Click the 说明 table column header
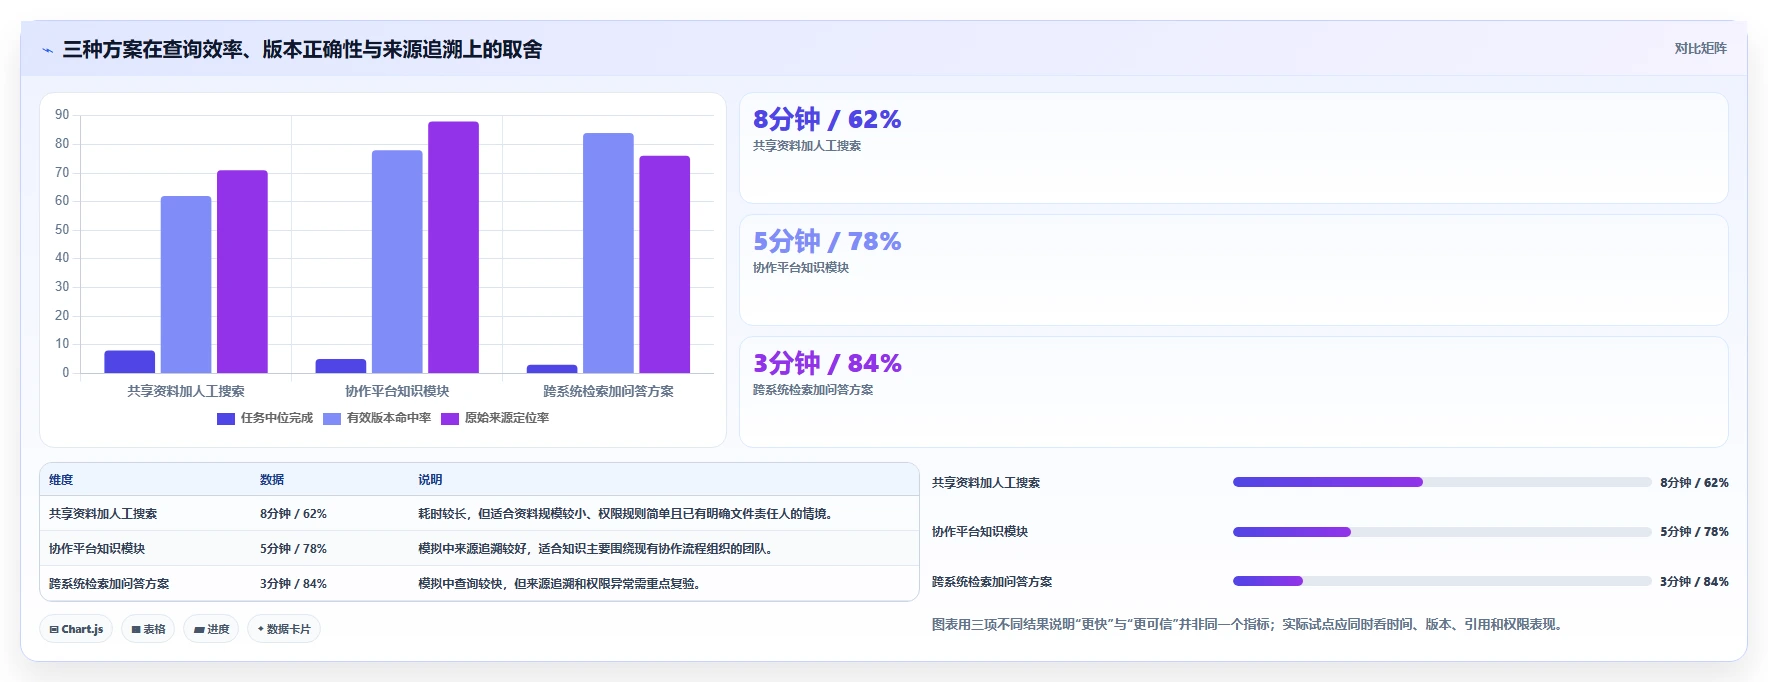This screenshot has width=1768, height=682. [430, 480]
